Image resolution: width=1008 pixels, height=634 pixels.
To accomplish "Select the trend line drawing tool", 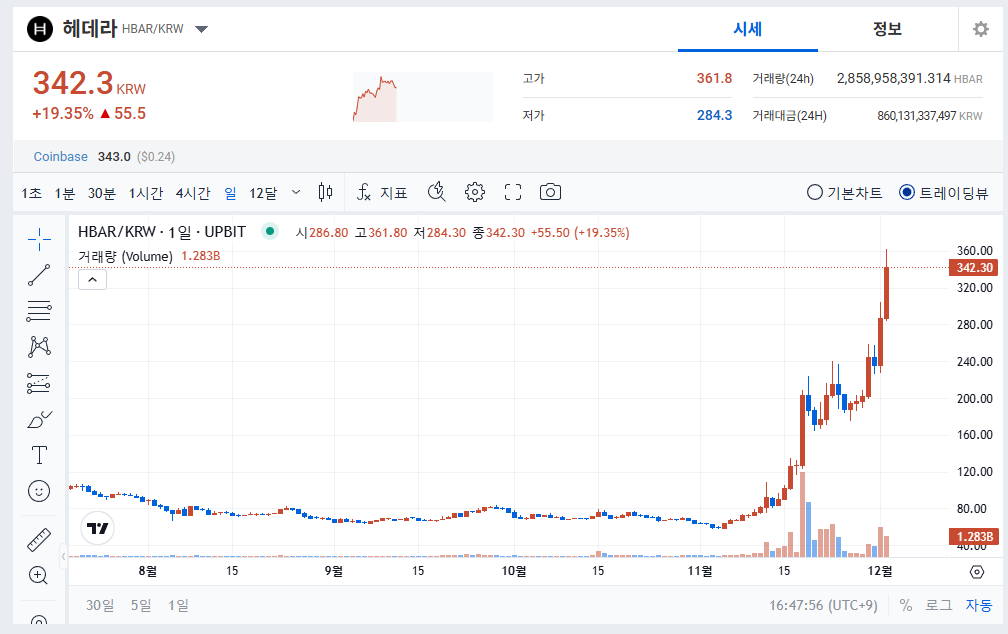I will click(39, 275).
